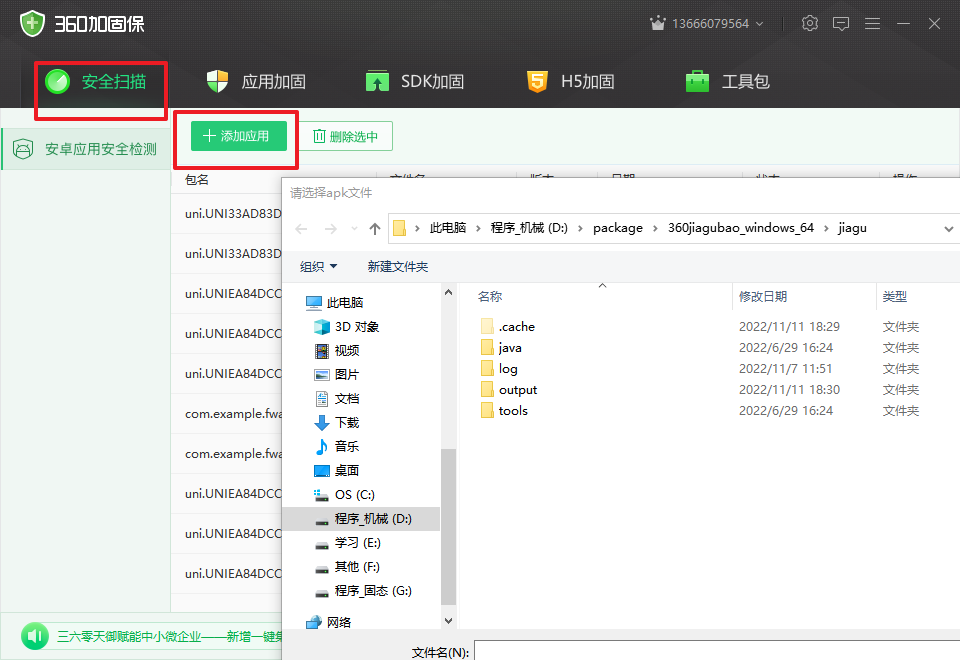Click the settings gear icon
Screen dimensions: 960x660
810,23
